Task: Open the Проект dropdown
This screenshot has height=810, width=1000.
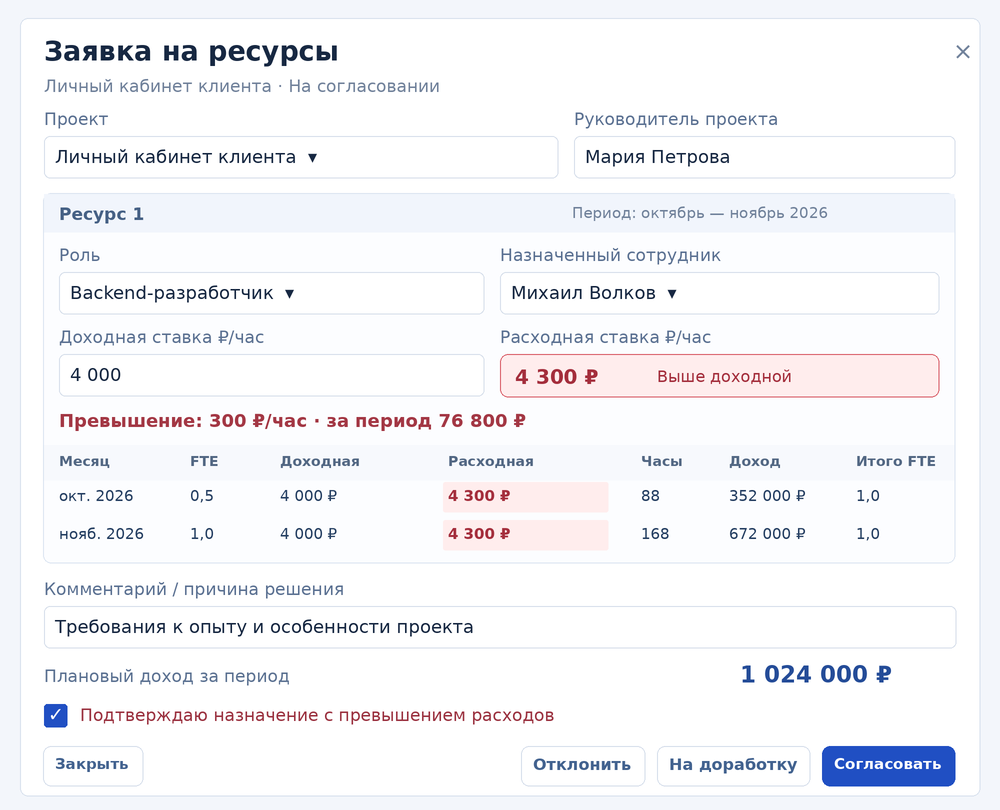Action: (301, 157)
